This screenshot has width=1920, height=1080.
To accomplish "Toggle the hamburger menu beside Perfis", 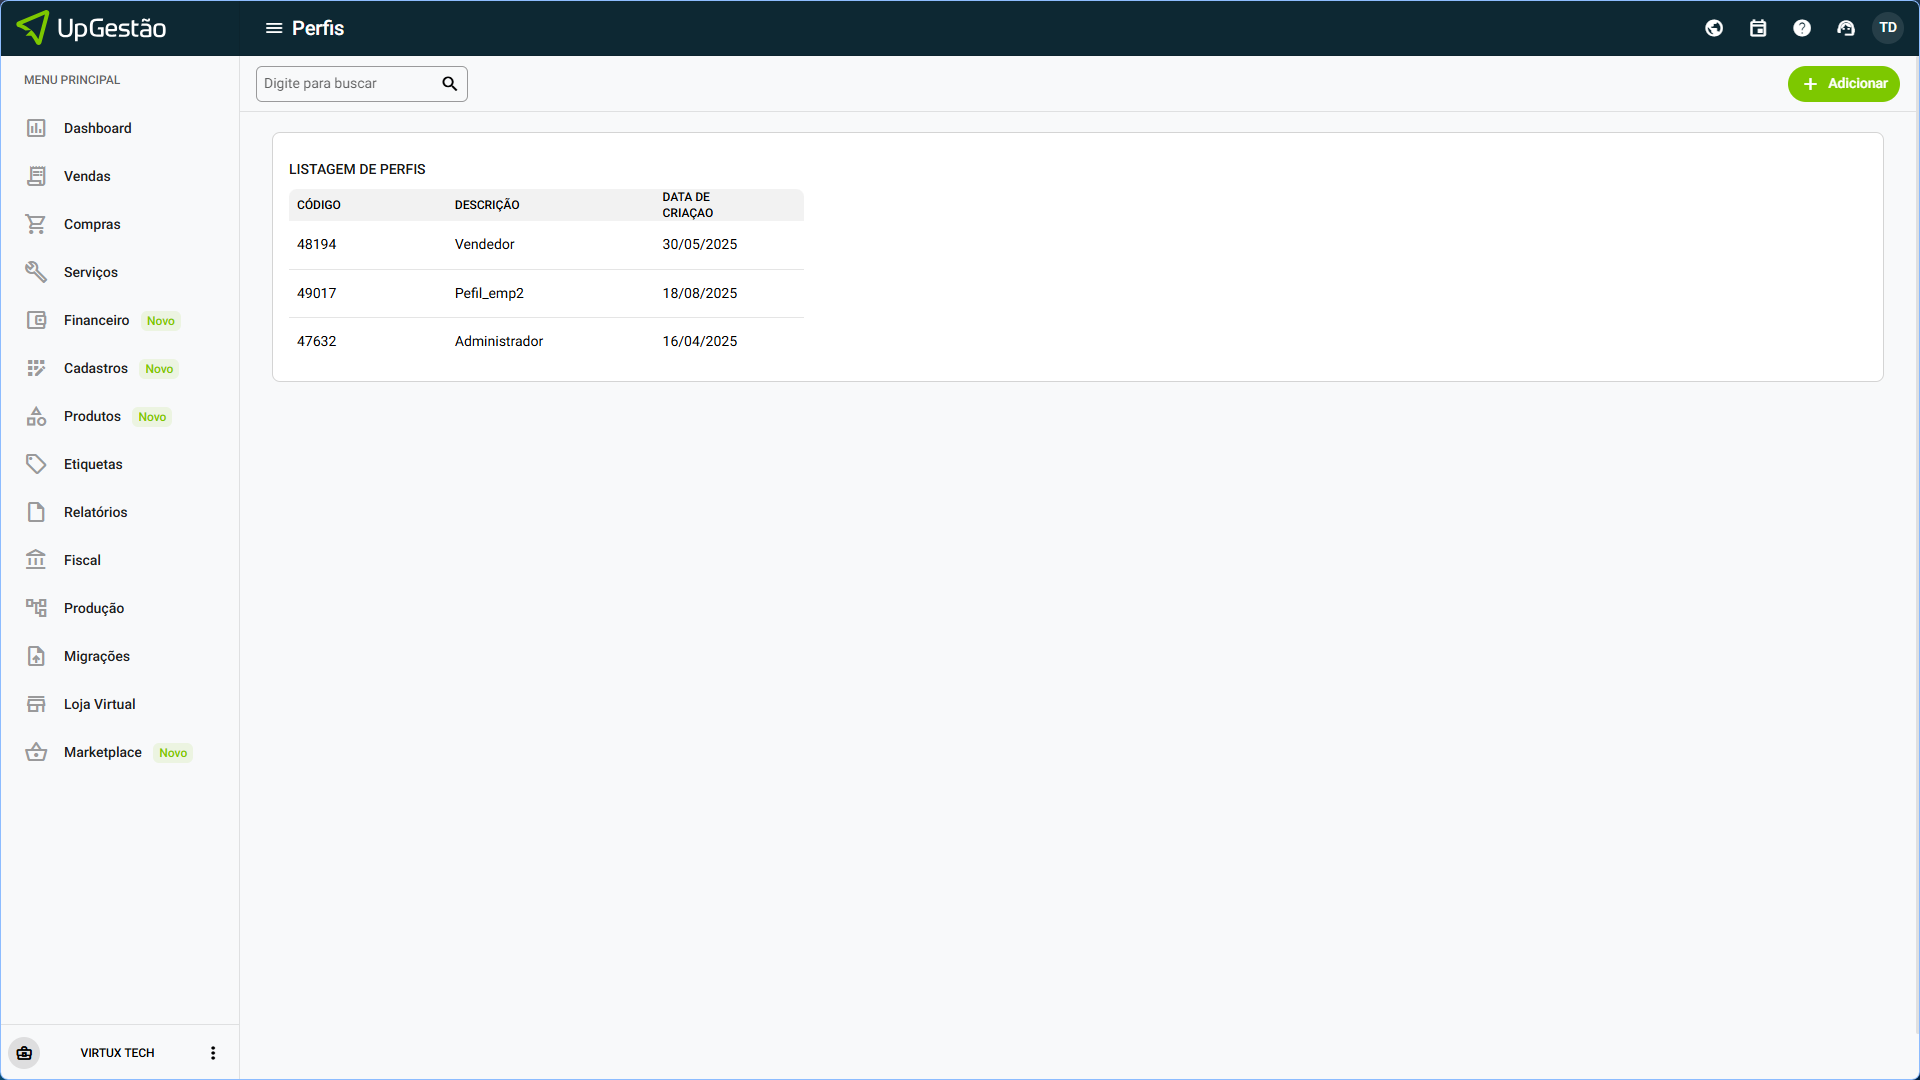I will point(273,28).
